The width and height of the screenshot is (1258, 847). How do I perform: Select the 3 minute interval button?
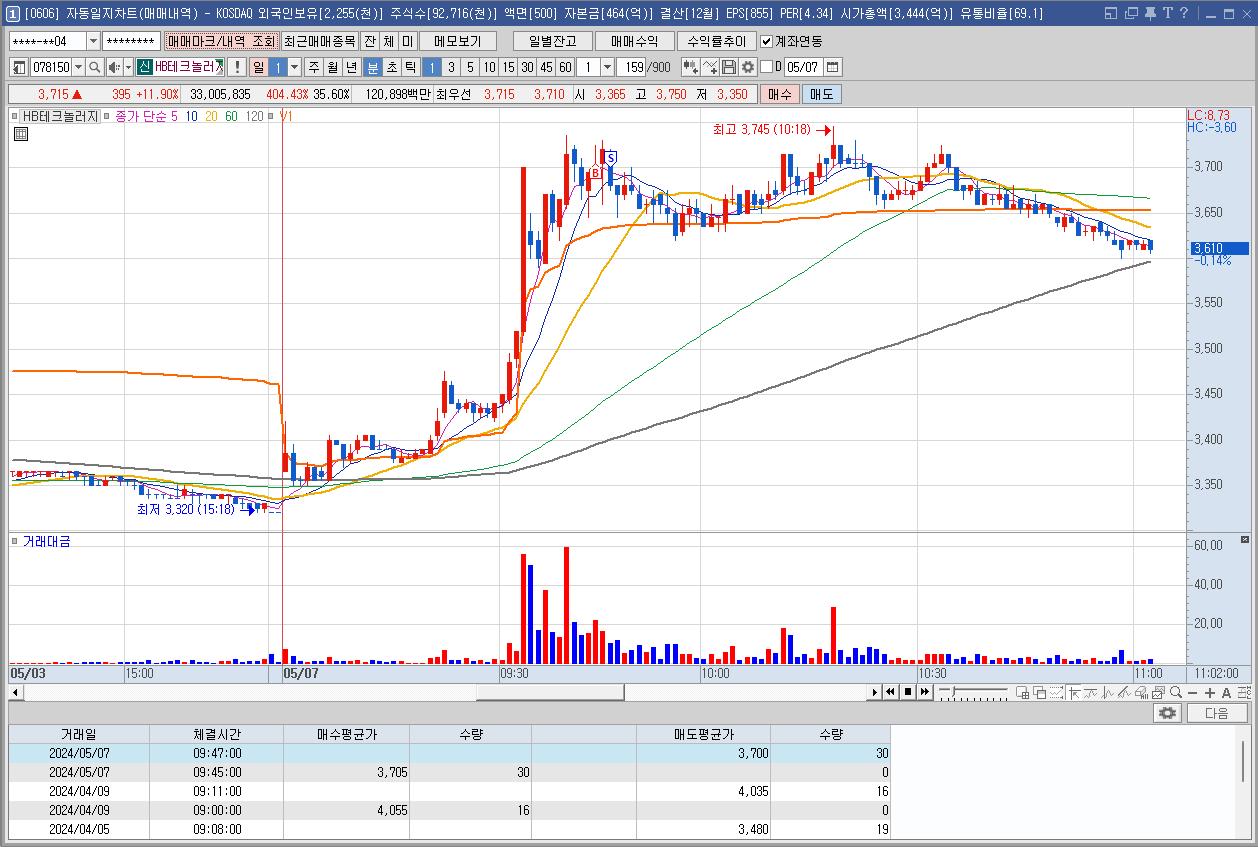(x=451, y=67)
